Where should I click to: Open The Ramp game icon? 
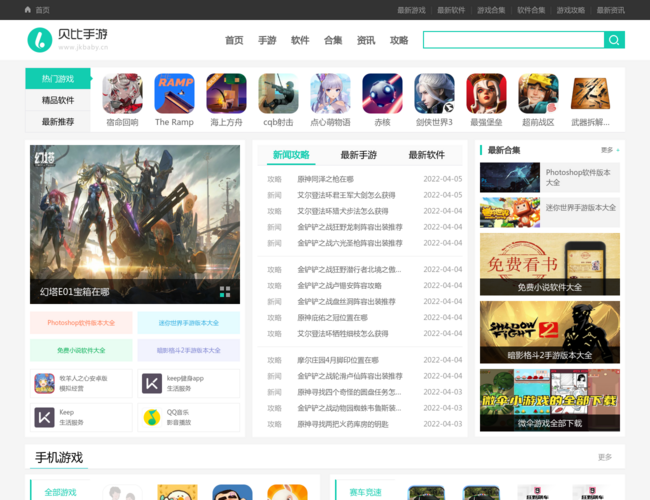point(174,93)
